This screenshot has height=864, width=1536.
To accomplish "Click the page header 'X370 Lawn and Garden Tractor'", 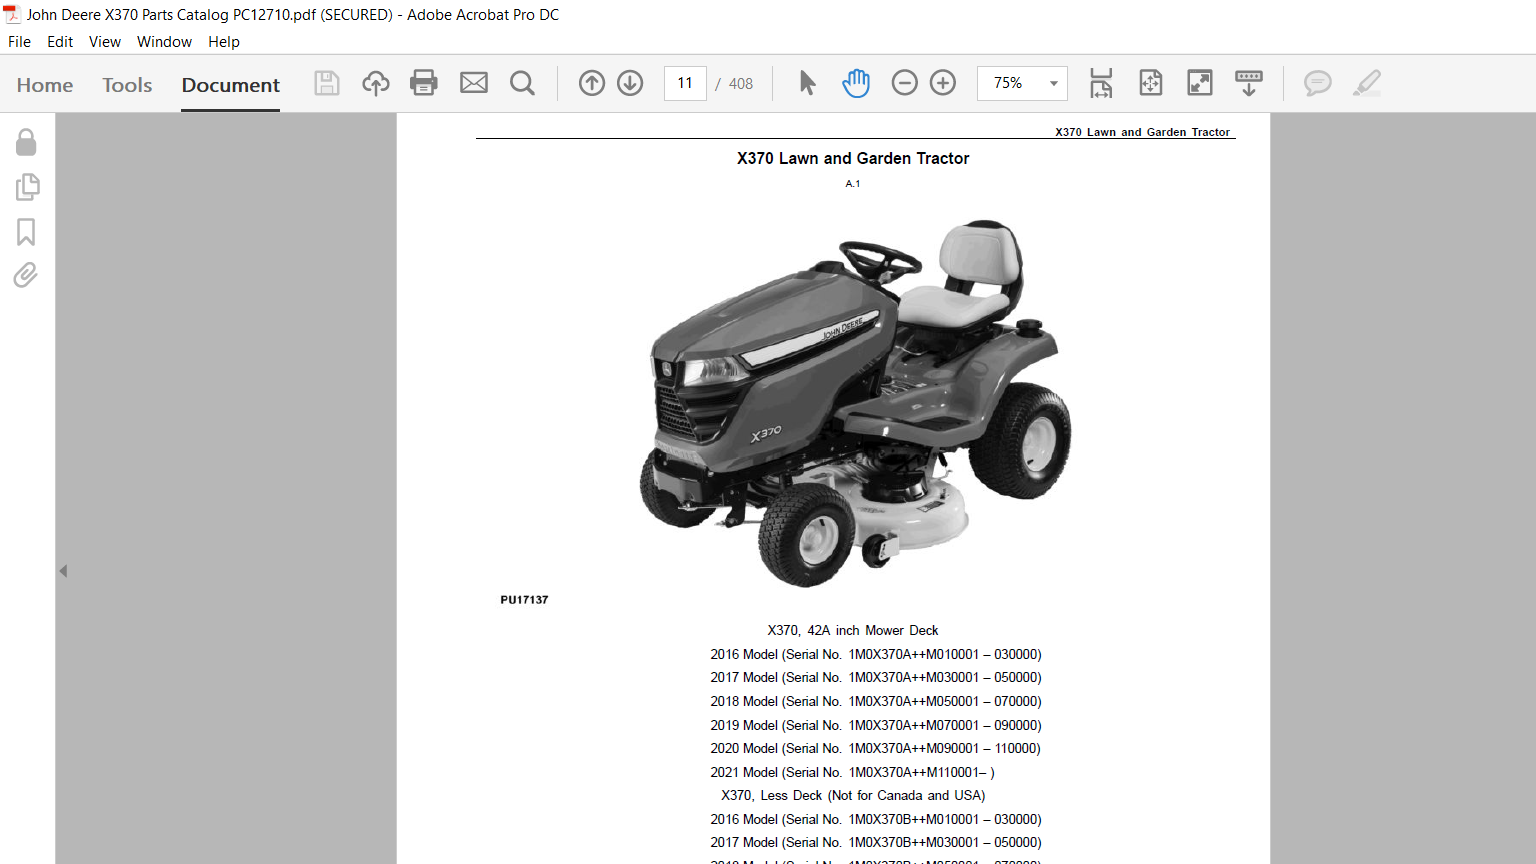I will click(1142, 132).
